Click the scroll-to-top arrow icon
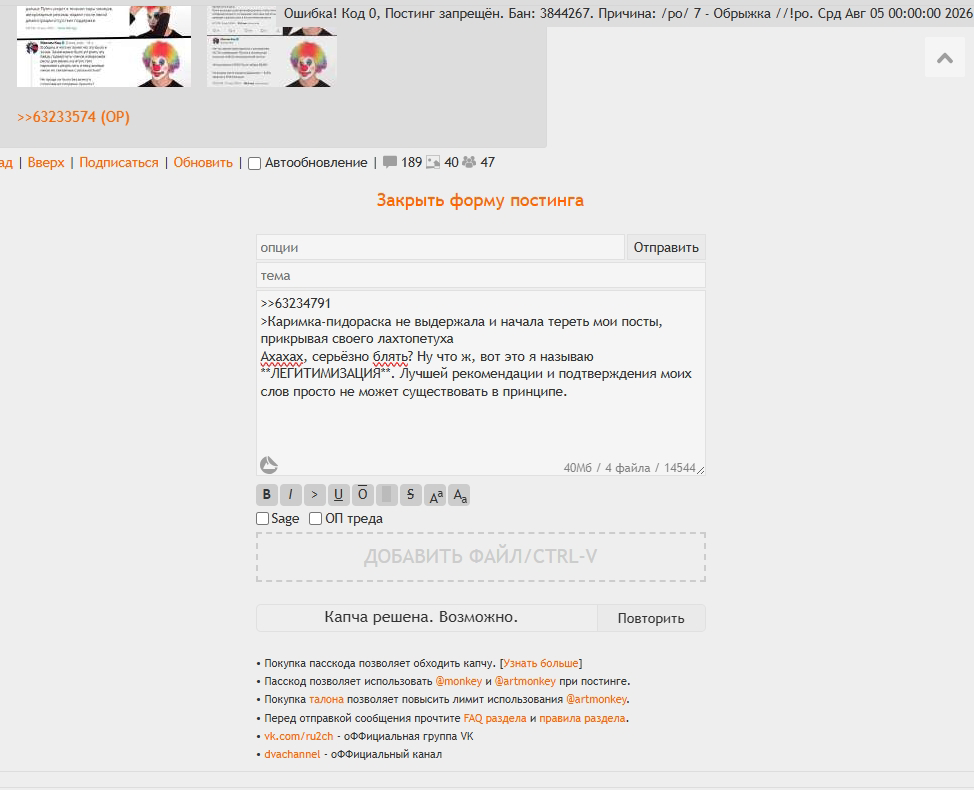Viewport: 974px width, 790px height. (x=945, y=58)
